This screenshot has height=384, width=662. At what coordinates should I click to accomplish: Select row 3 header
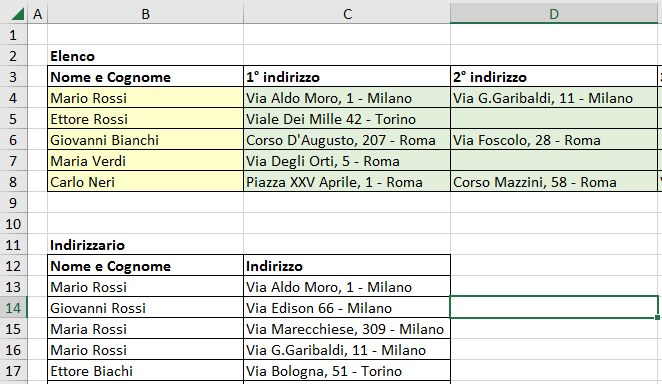(13, 77)
